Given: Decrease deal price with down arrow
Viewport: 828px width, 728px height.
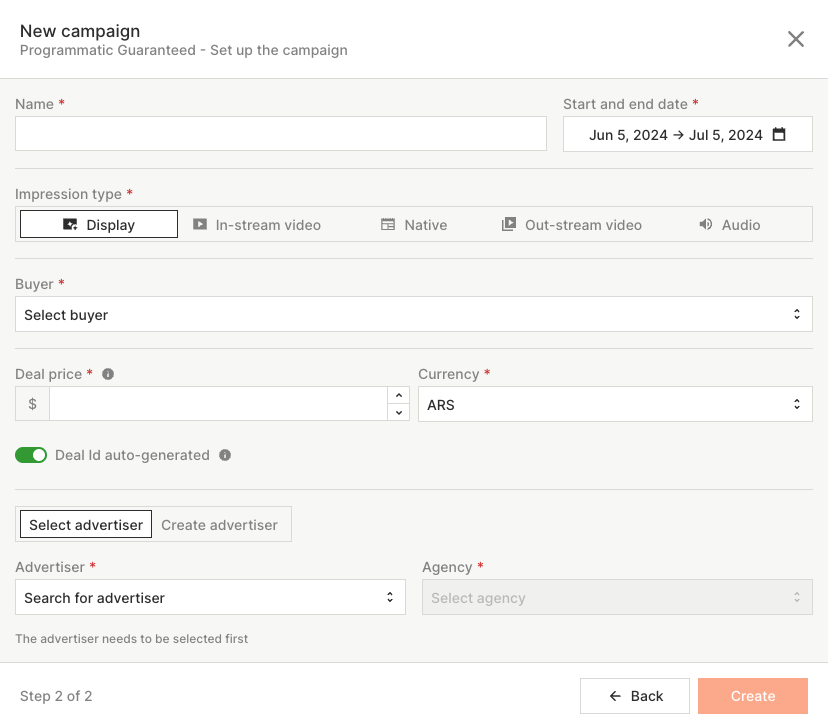Looking at the screenshot, I should [399, 412].
